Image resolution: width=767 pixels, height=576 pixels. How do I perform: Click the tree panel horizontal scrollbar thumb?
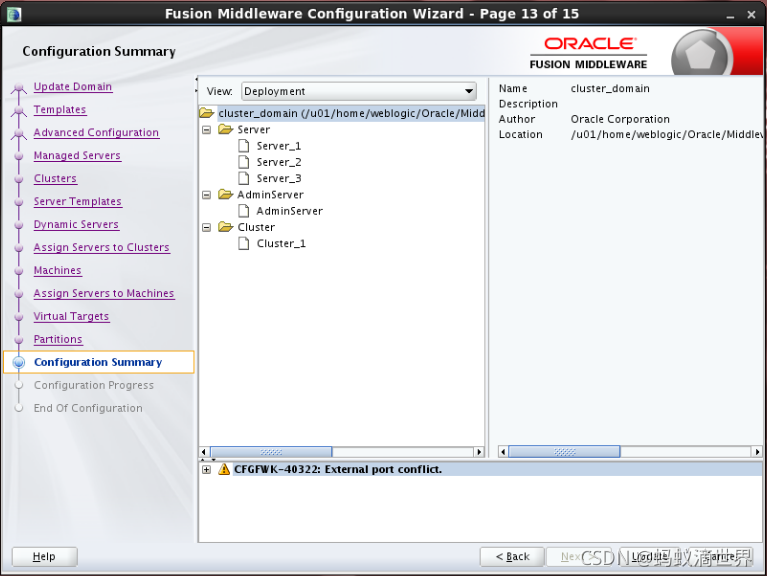pos(271,452)
